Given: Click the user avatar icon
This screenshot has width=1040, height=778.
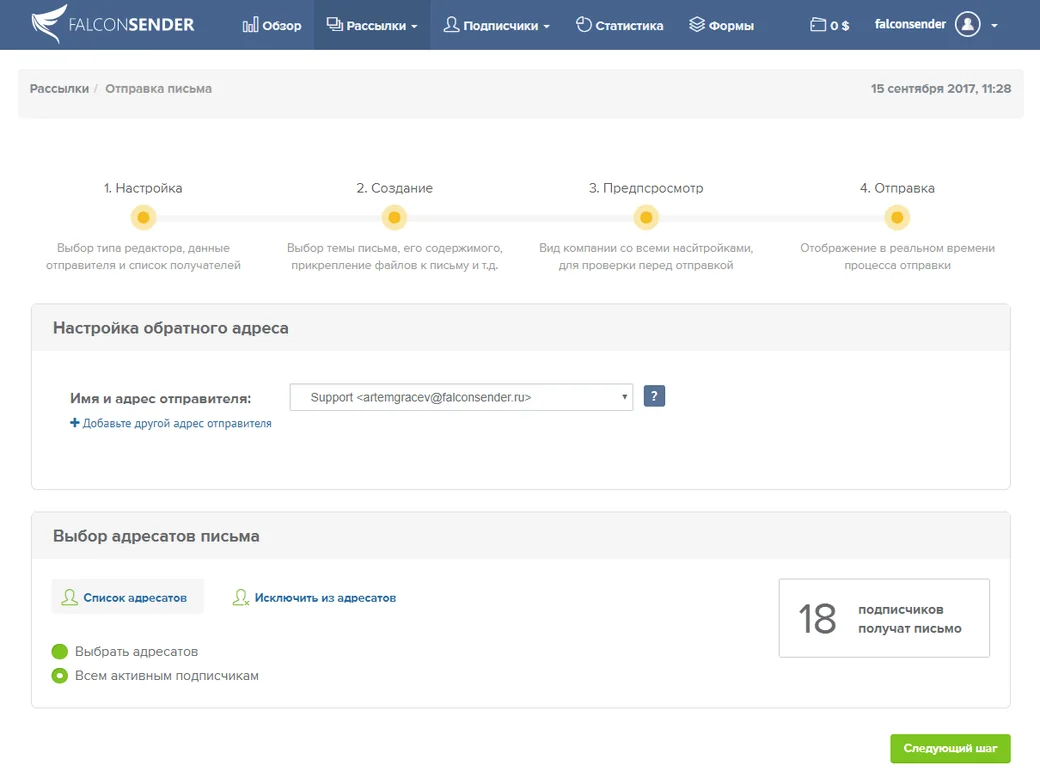Looking at the screenshot, I should point(968,25).
